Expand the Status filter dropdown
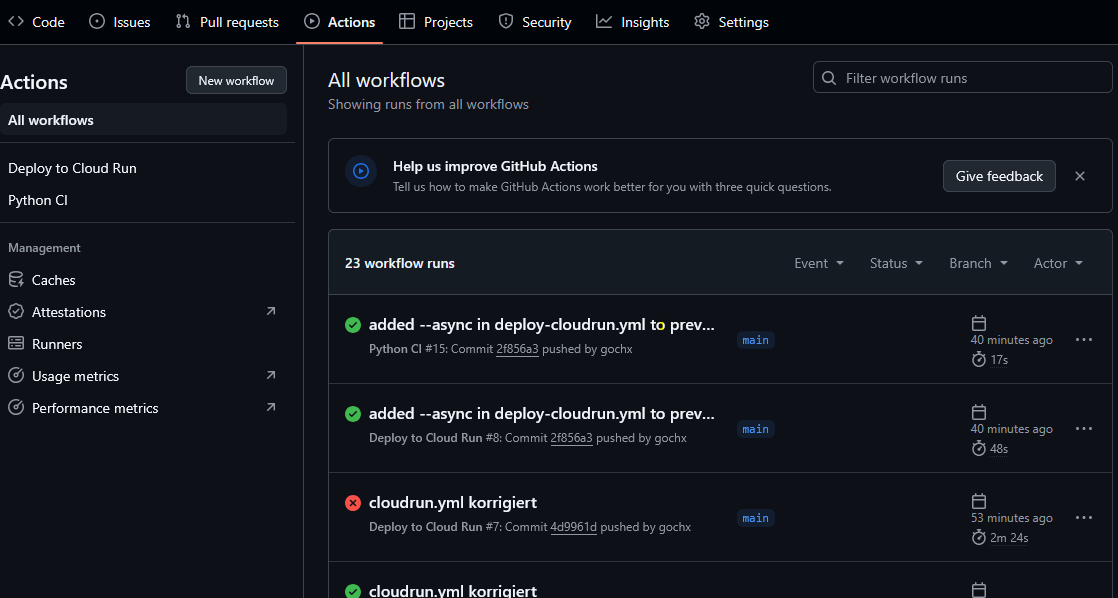 point(895,263)
